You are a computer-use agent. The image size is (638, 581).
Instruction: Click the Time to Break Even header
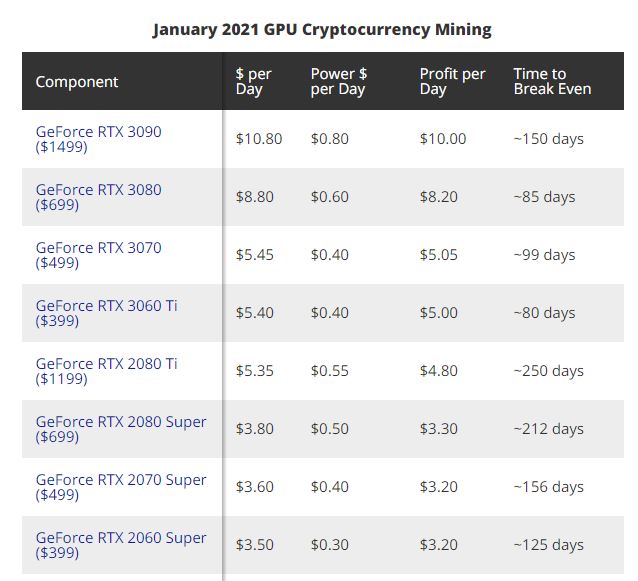(x=552, y=81)
